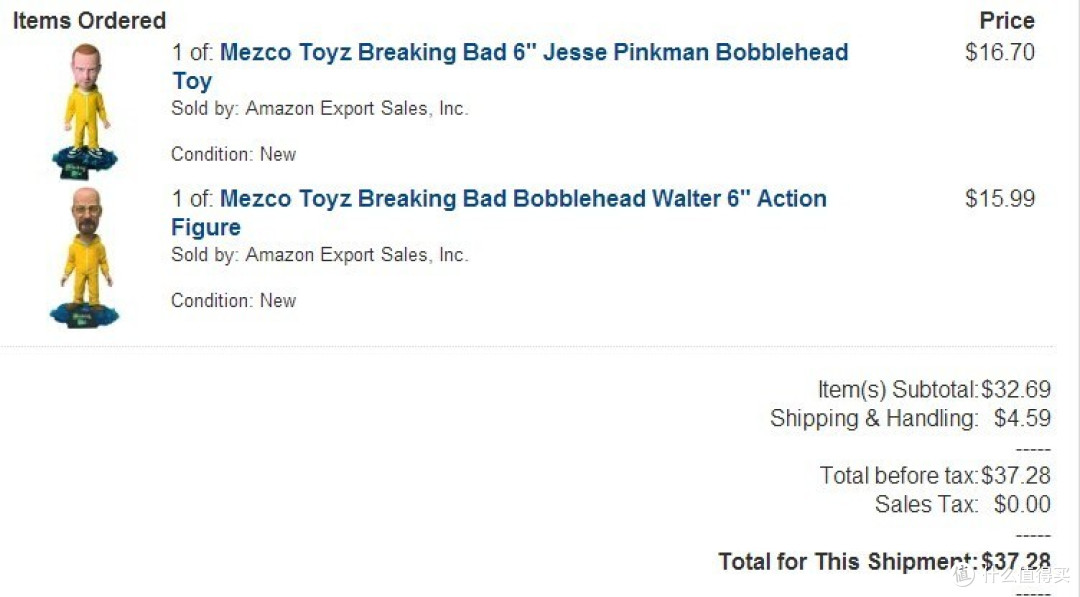Image resolution: width=1080 pixels, height=597 pixels.
Task: Open the Jesse Pinkman Bobblehead Toy link
Action: coord(510,66)
